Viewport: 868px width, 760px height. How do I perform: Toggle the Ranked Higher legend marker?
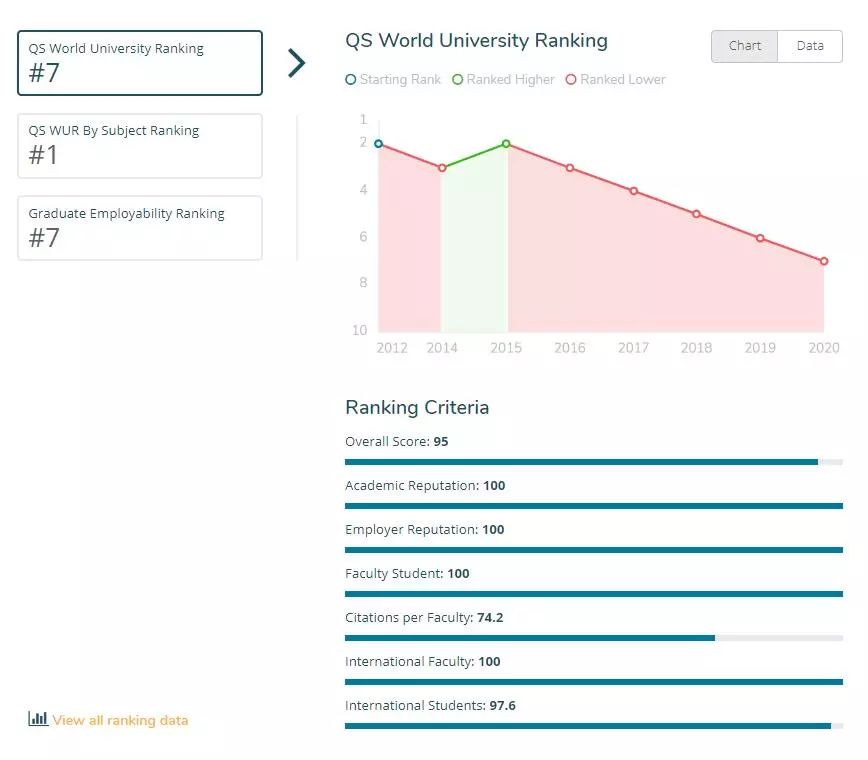click(458, 80)
